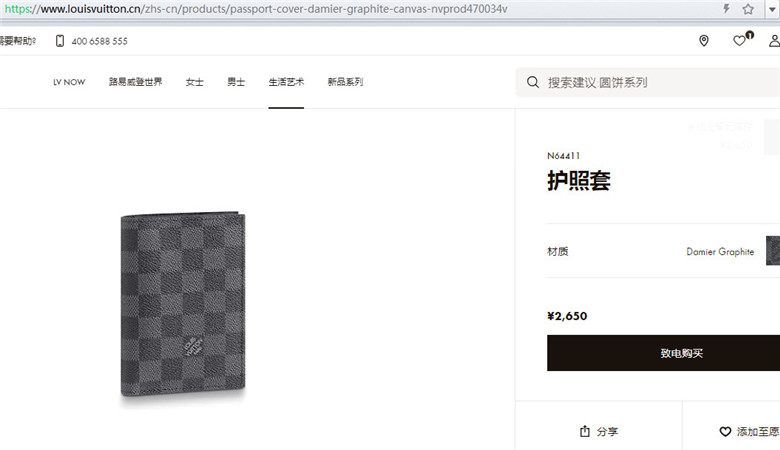Click the passport cover product image
This screenshot has width=780, height=450.
pyautogui.click(x=183, y=304)
